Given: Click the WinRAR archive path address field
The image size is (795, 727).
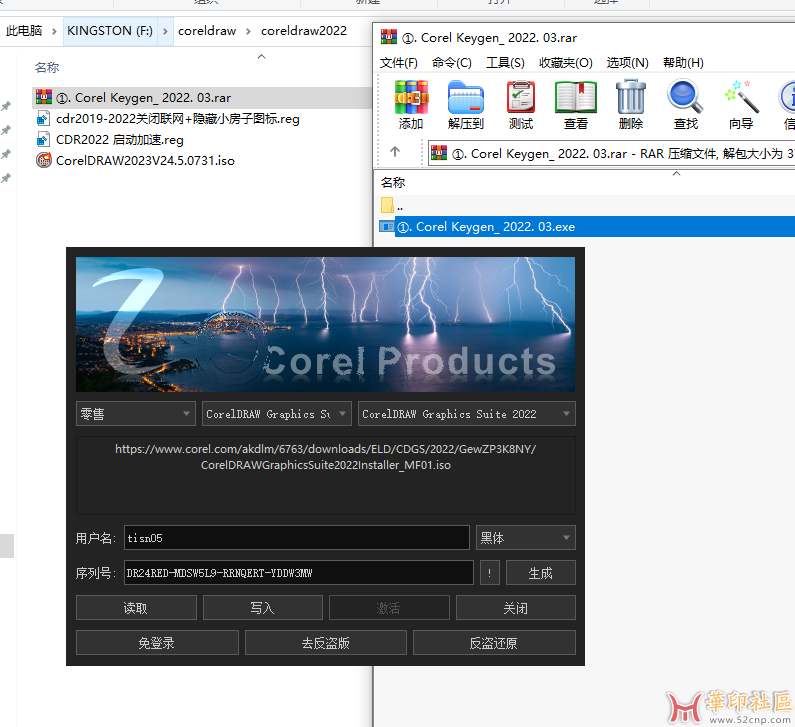Looking at the screenshot, I should 611,153.
